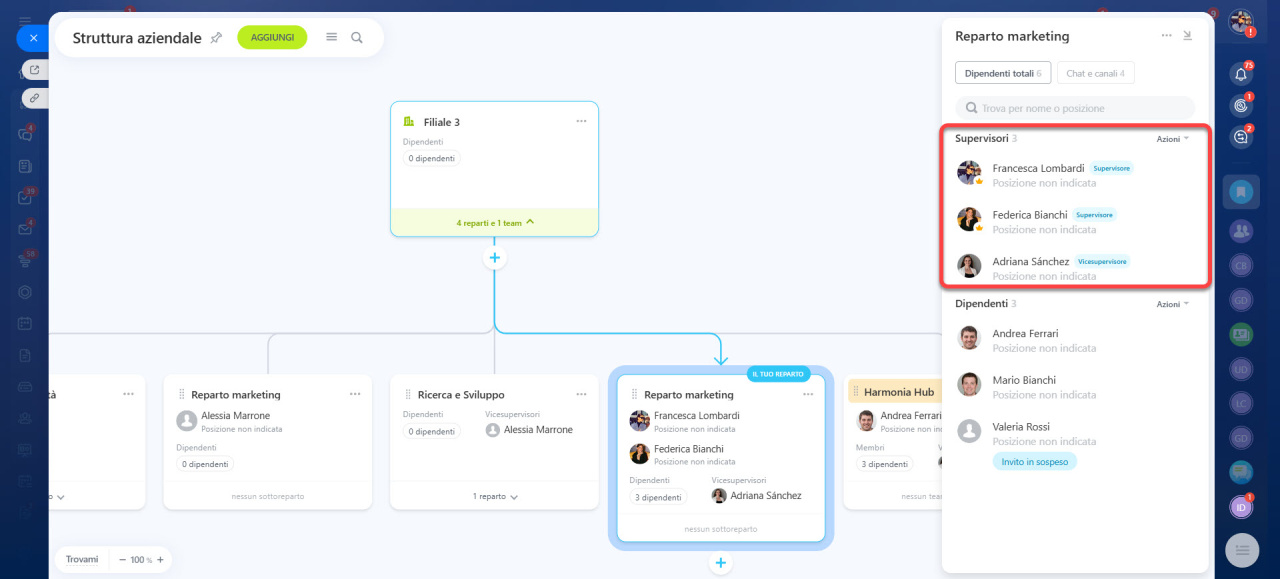Click 3 dipendenti chip on Harmonia Hub
The image size is (1280, 579).
point(885,464)
